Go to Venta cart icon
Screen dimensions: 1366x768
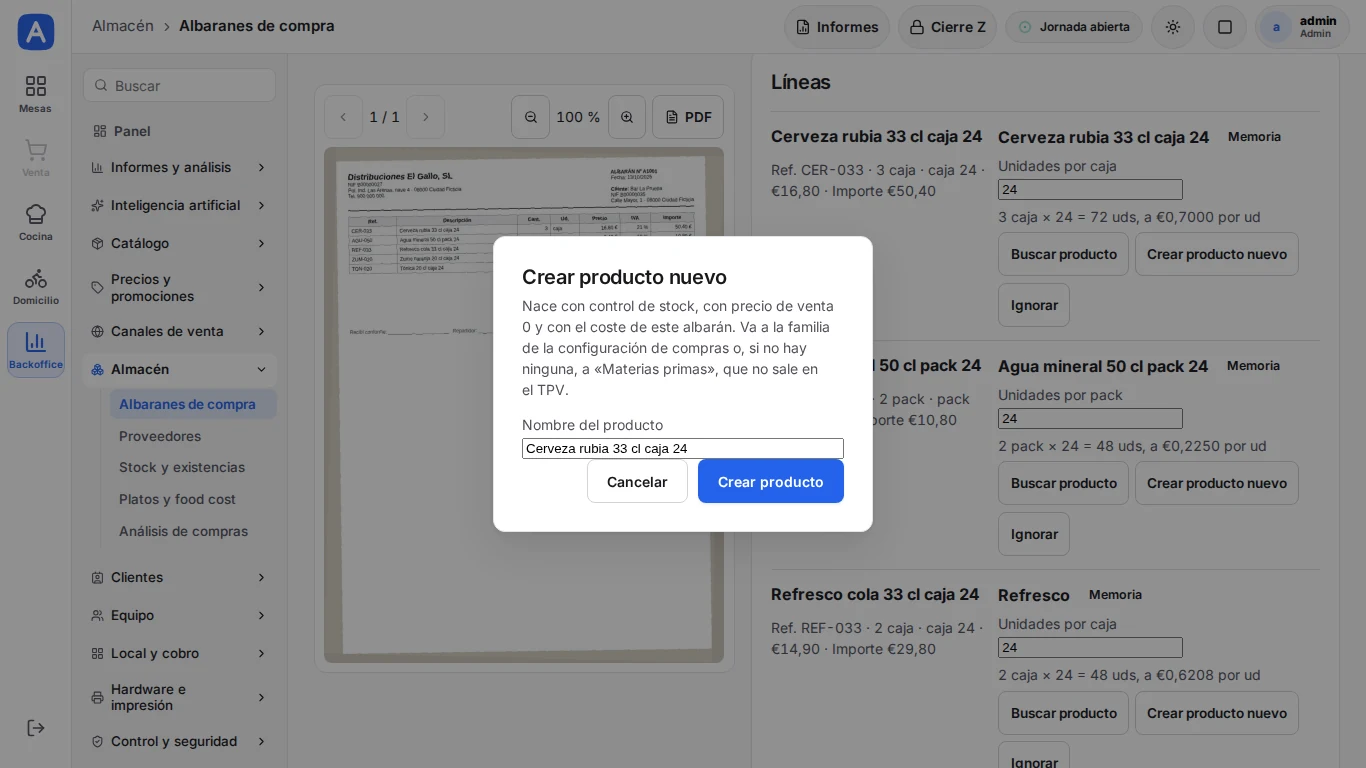click(36, 158)
